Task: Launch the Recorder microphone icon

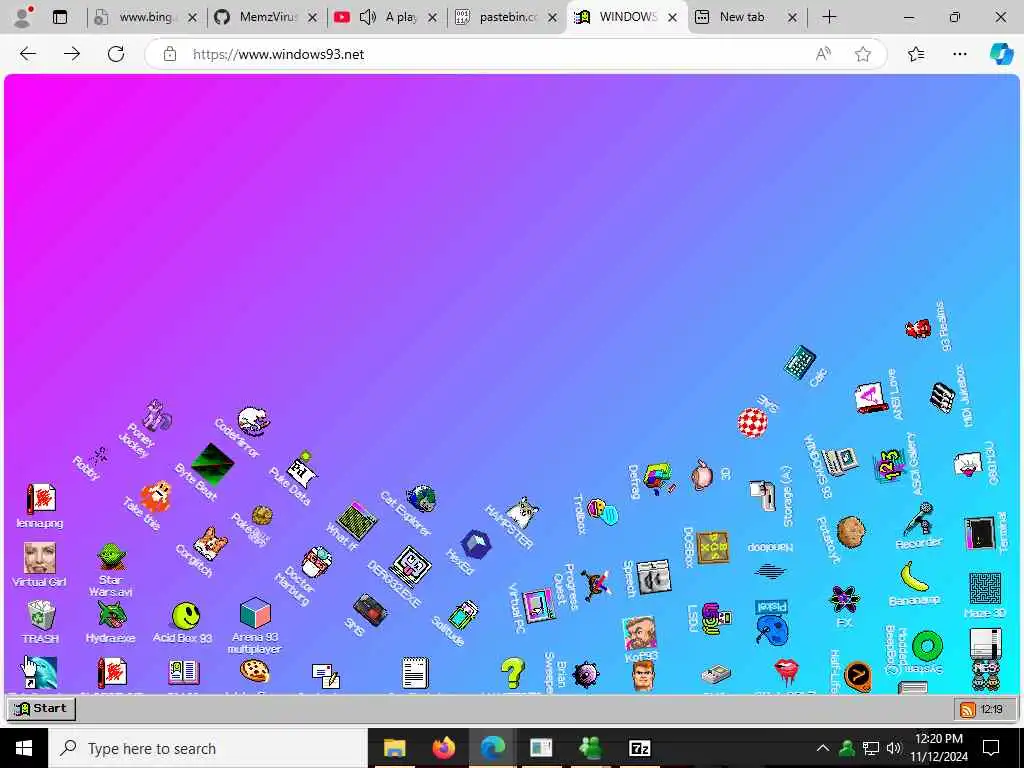Action: (918, 519)
